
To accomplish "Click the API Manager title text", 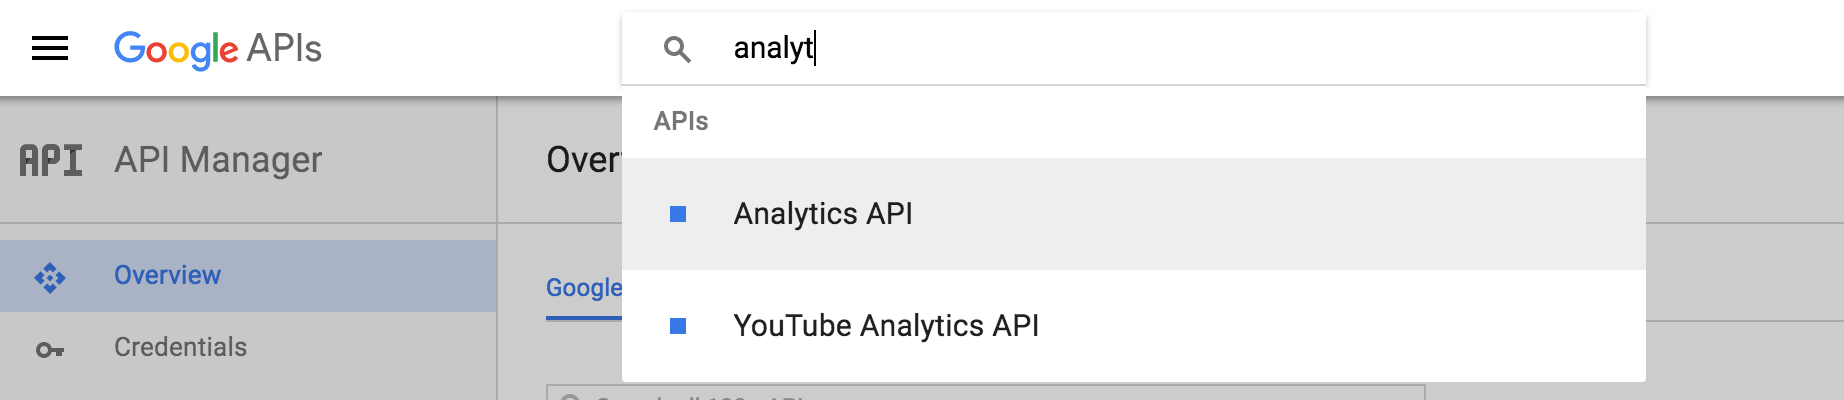I will pyautogui.click(x=218, y=160).
